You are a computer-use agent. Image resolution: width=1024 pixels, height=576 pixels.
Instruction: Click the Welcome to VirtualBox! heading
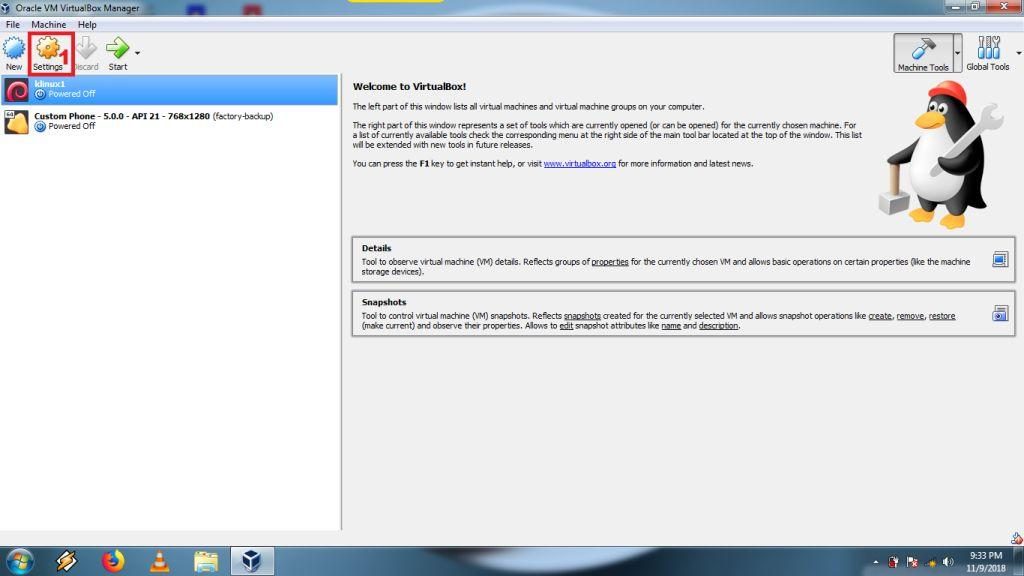(409, 86)
